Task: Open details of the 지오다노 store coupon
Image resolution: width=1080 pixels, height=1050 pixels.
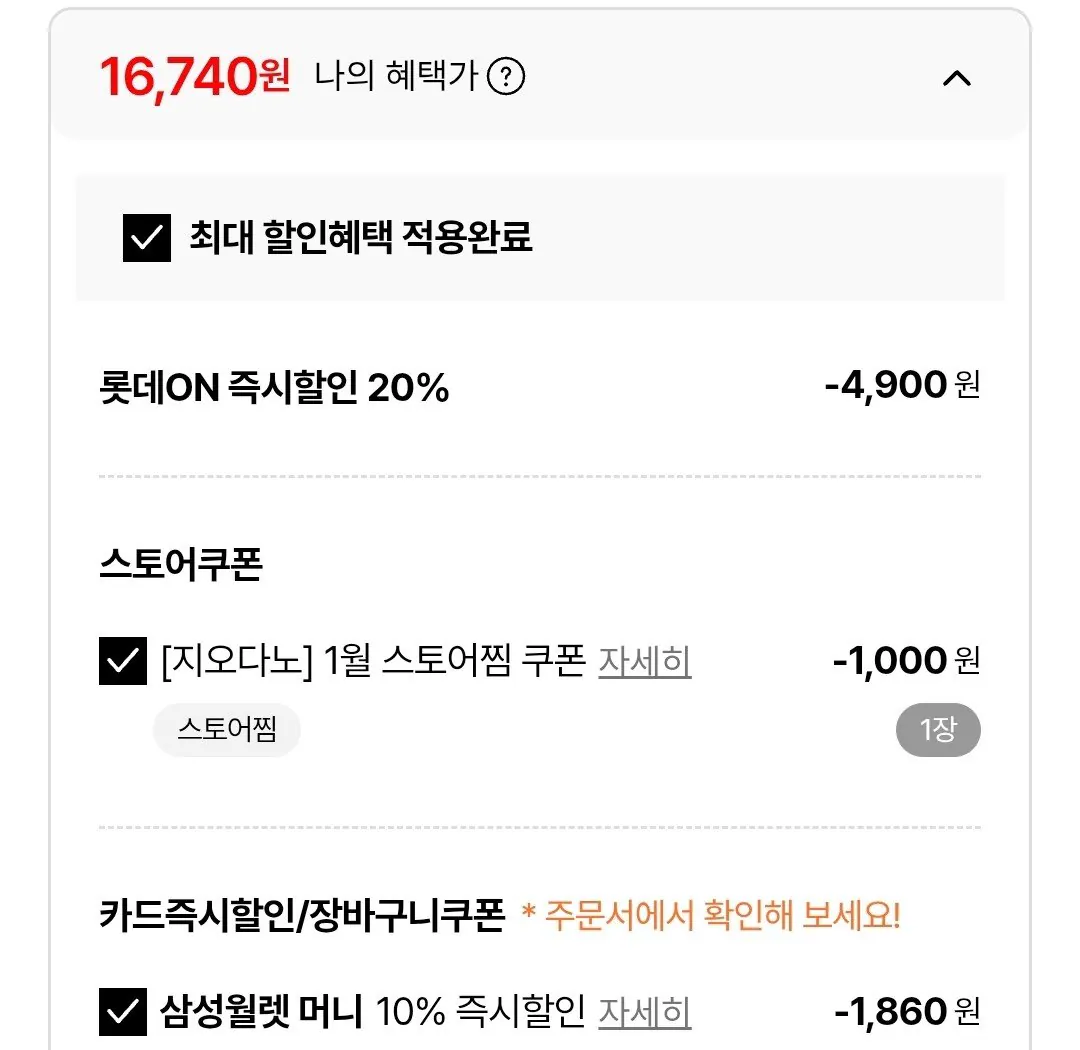Action: click(x=645, y=662)
